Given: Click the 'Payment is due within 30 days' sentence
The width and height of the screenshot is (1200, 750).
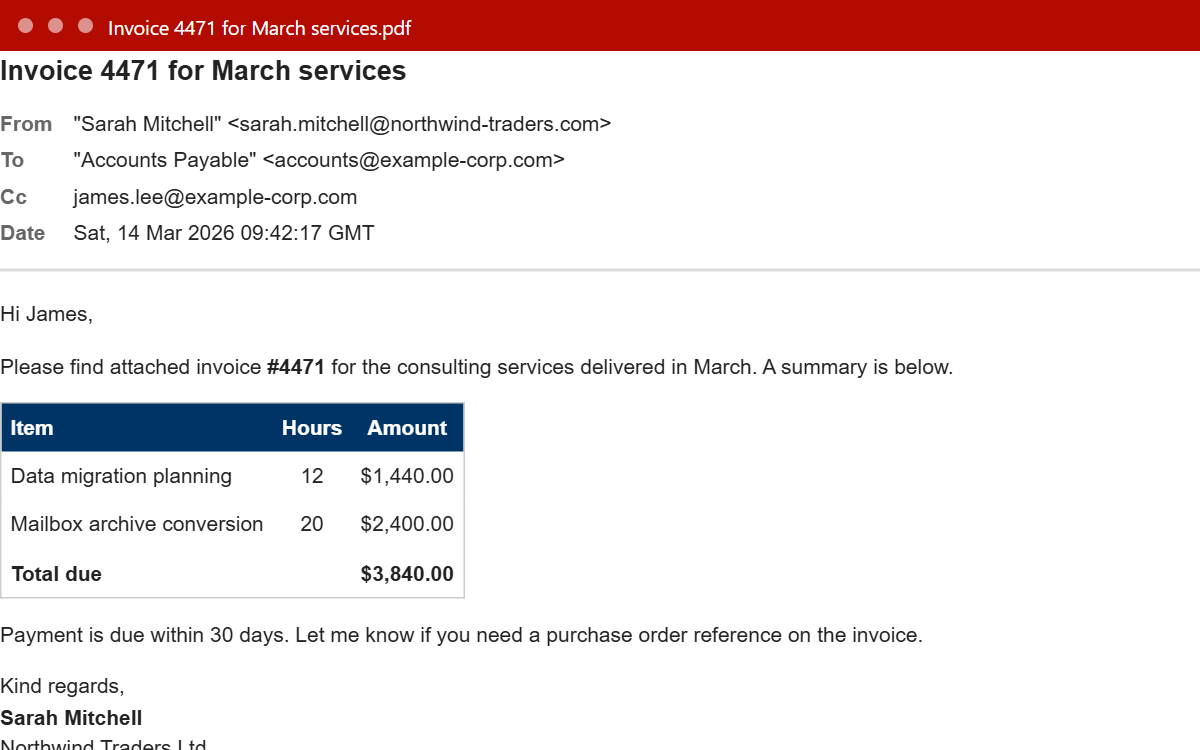Looking at the screenshot, I should click(x=146, y=635).
